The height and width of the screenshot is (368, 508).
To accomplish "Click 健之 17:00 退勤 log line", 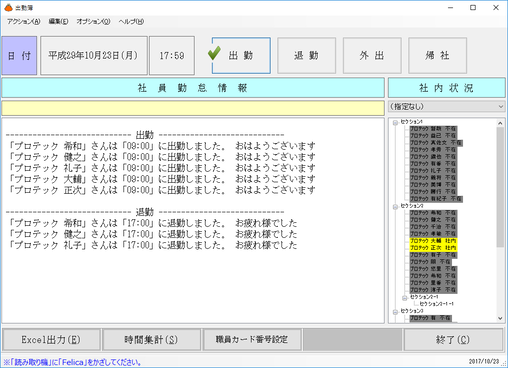I will point(152,234).
